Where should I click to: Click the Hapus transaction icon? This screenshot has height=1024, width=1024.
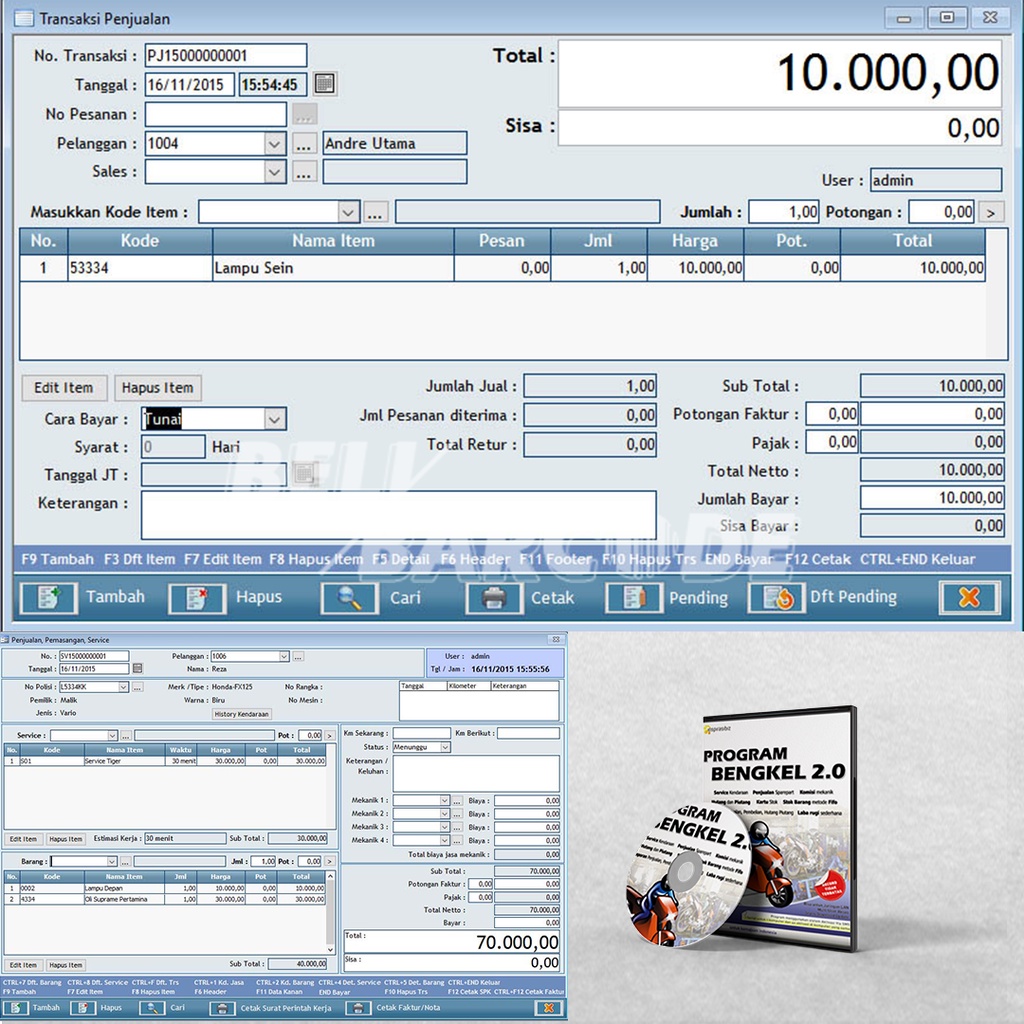coord(196,598)
